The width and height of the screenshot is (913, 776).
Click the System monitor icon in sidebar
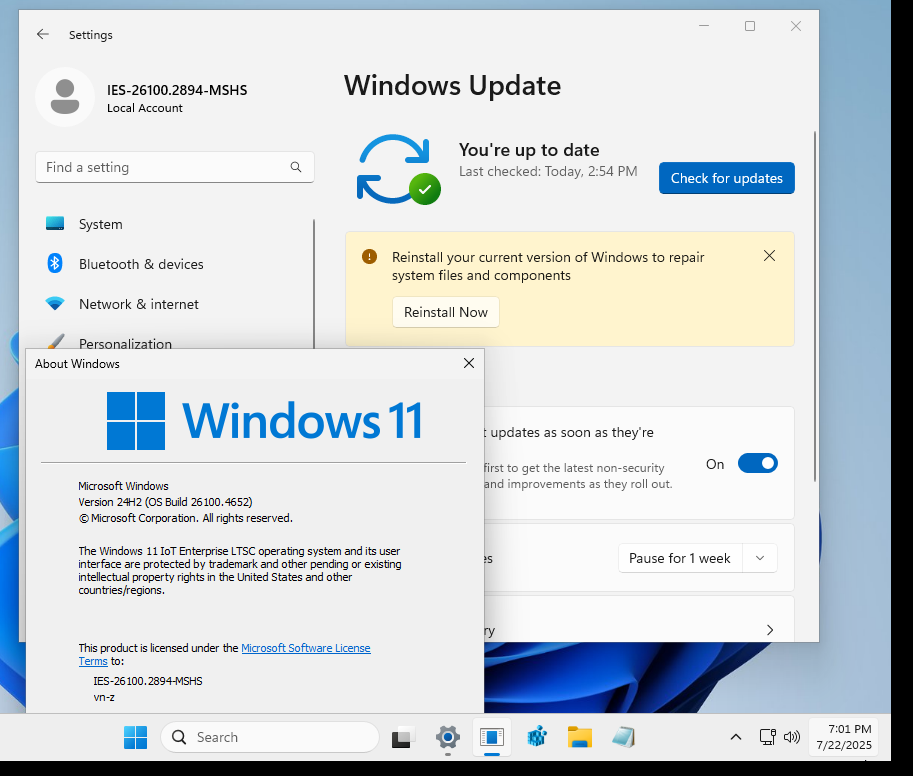[x=55, y=224]
